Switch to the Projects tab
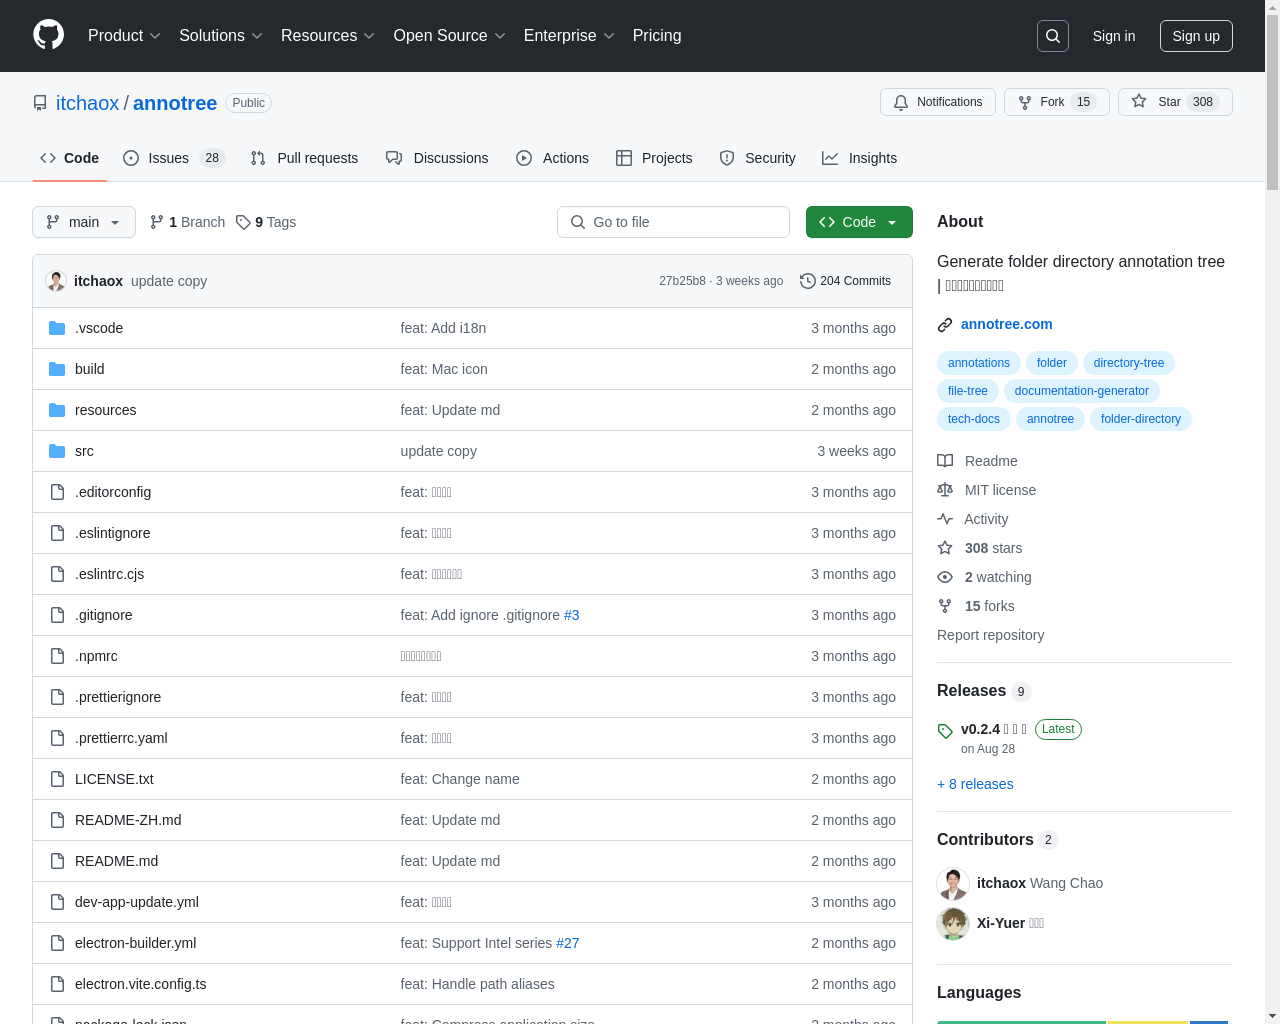 (x=654, y=158)
